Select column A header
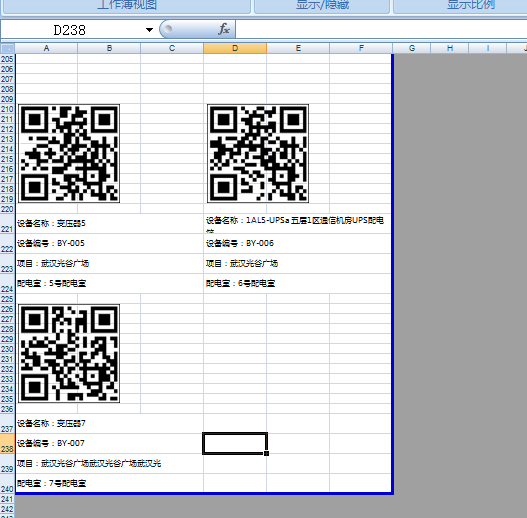This screenshot has height=518, width=527. click(x=46, y=48)
